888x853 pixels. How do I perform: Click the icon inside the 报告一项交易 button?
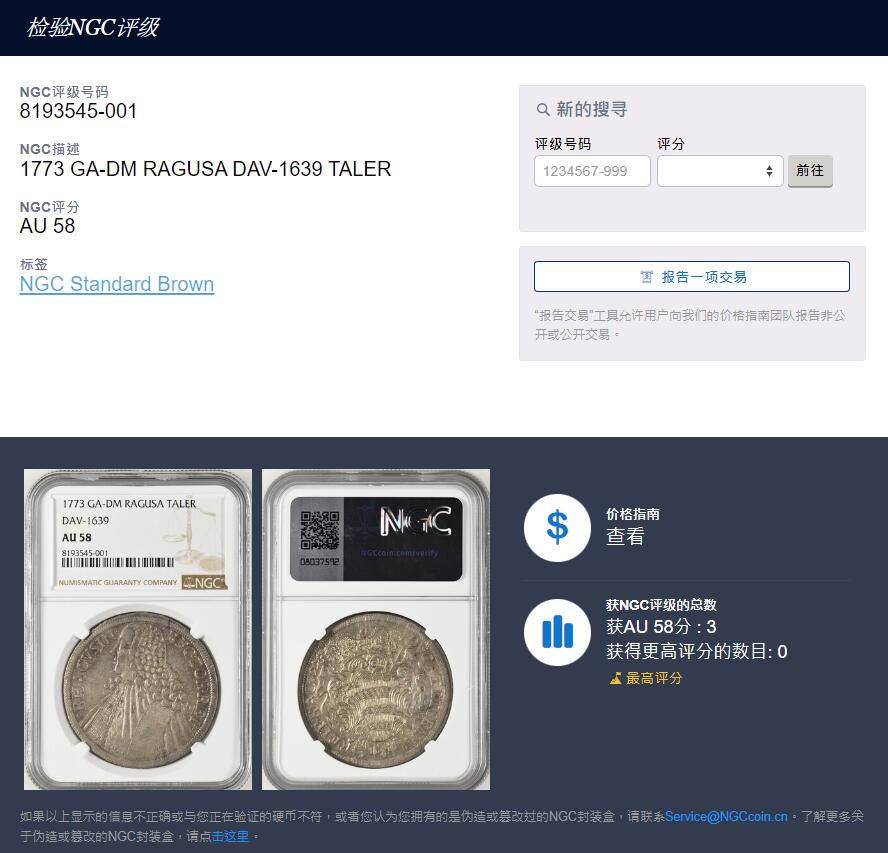coord(646,276)
